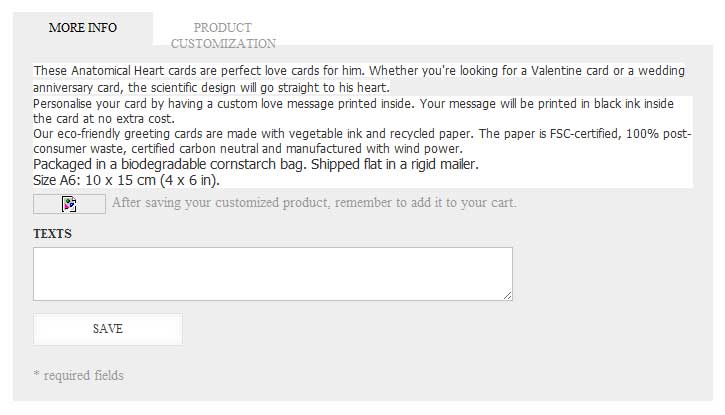Viewport: 725px width, 415px height.
Task: Click the 'no extra cost' phrase
Action: (x=136, y=119)
